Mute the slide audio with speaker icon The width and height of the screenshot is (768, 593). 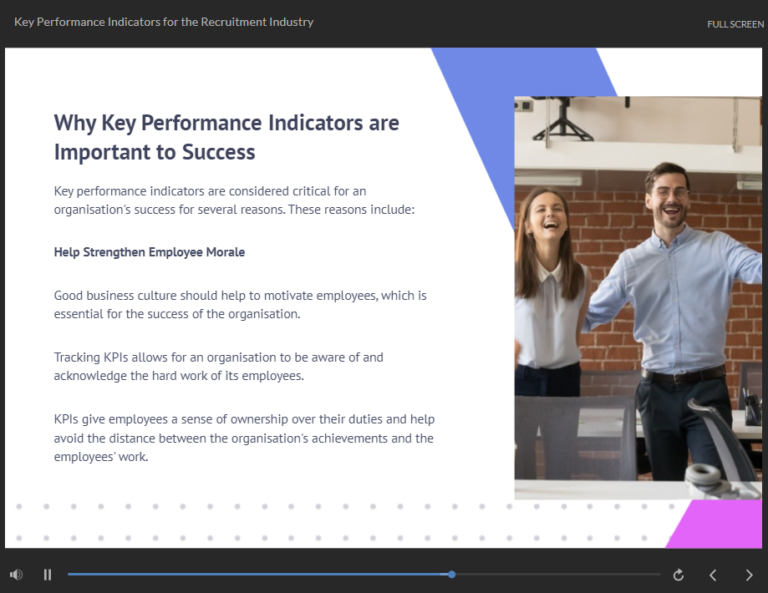(16, 574)
